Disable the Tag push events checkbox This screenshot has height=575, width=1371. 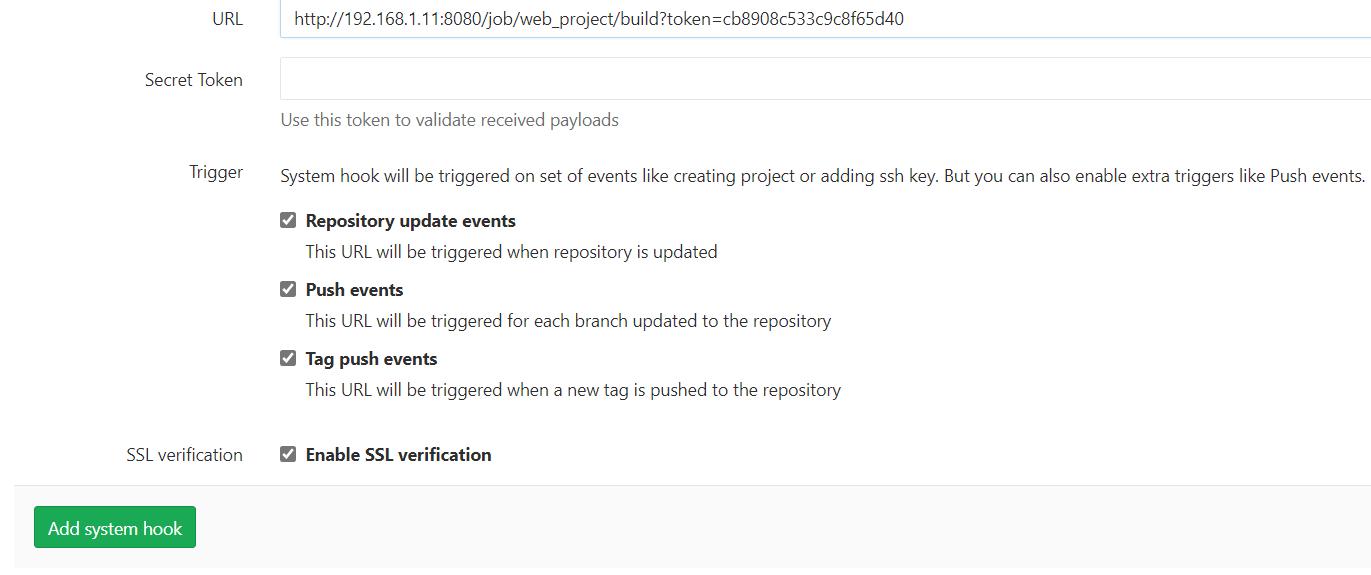(x=288, y=359)
